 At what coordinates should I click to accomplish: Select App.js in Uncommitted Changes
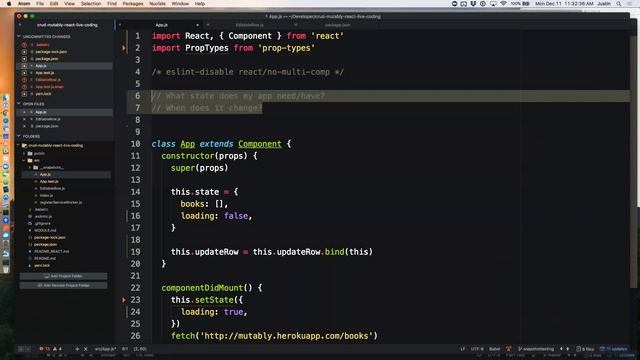41,66
